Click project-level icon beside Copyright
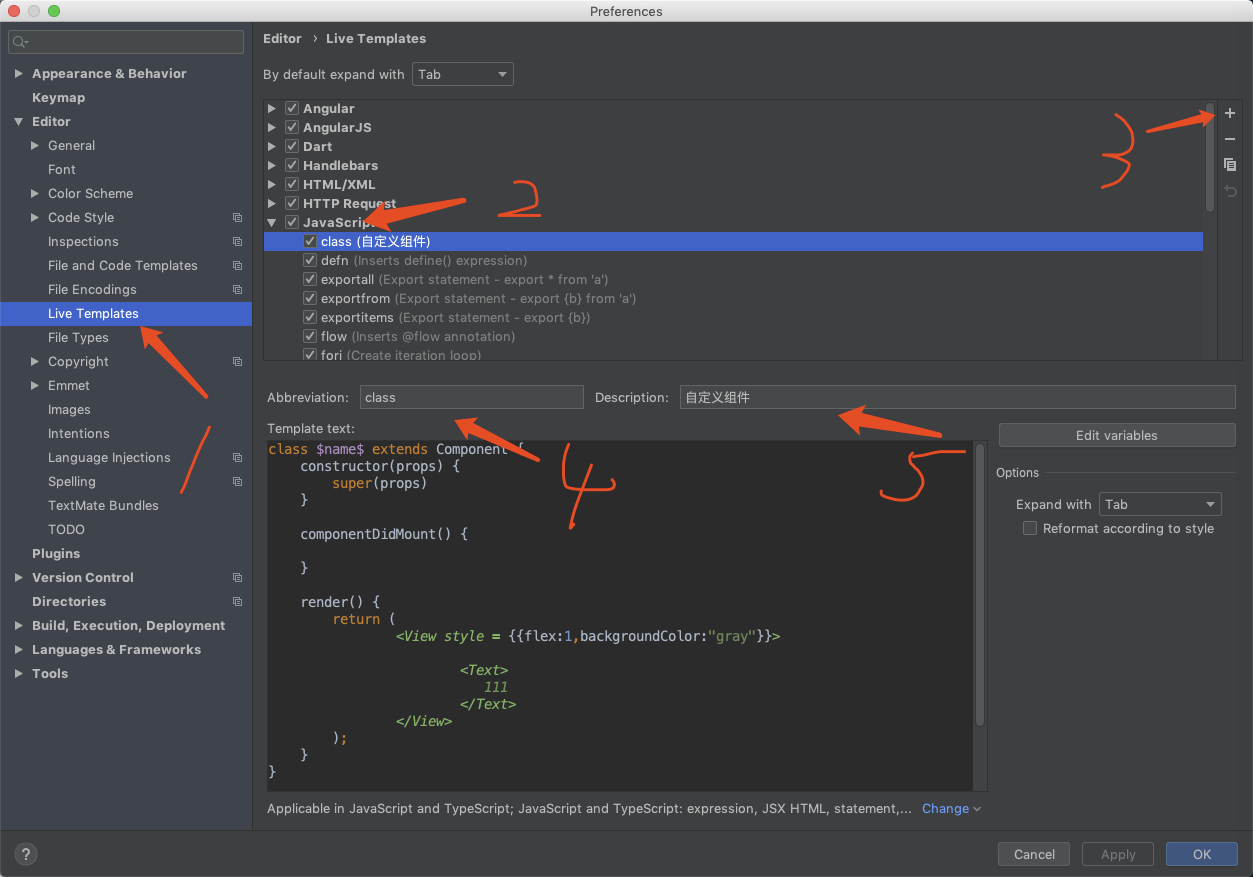The width and height of the screenshot is (1253, 877). (237, 361)
